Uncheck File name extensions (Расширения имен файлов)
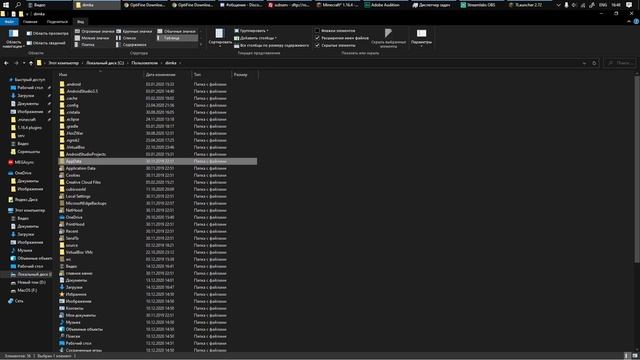 click(341, 38)
